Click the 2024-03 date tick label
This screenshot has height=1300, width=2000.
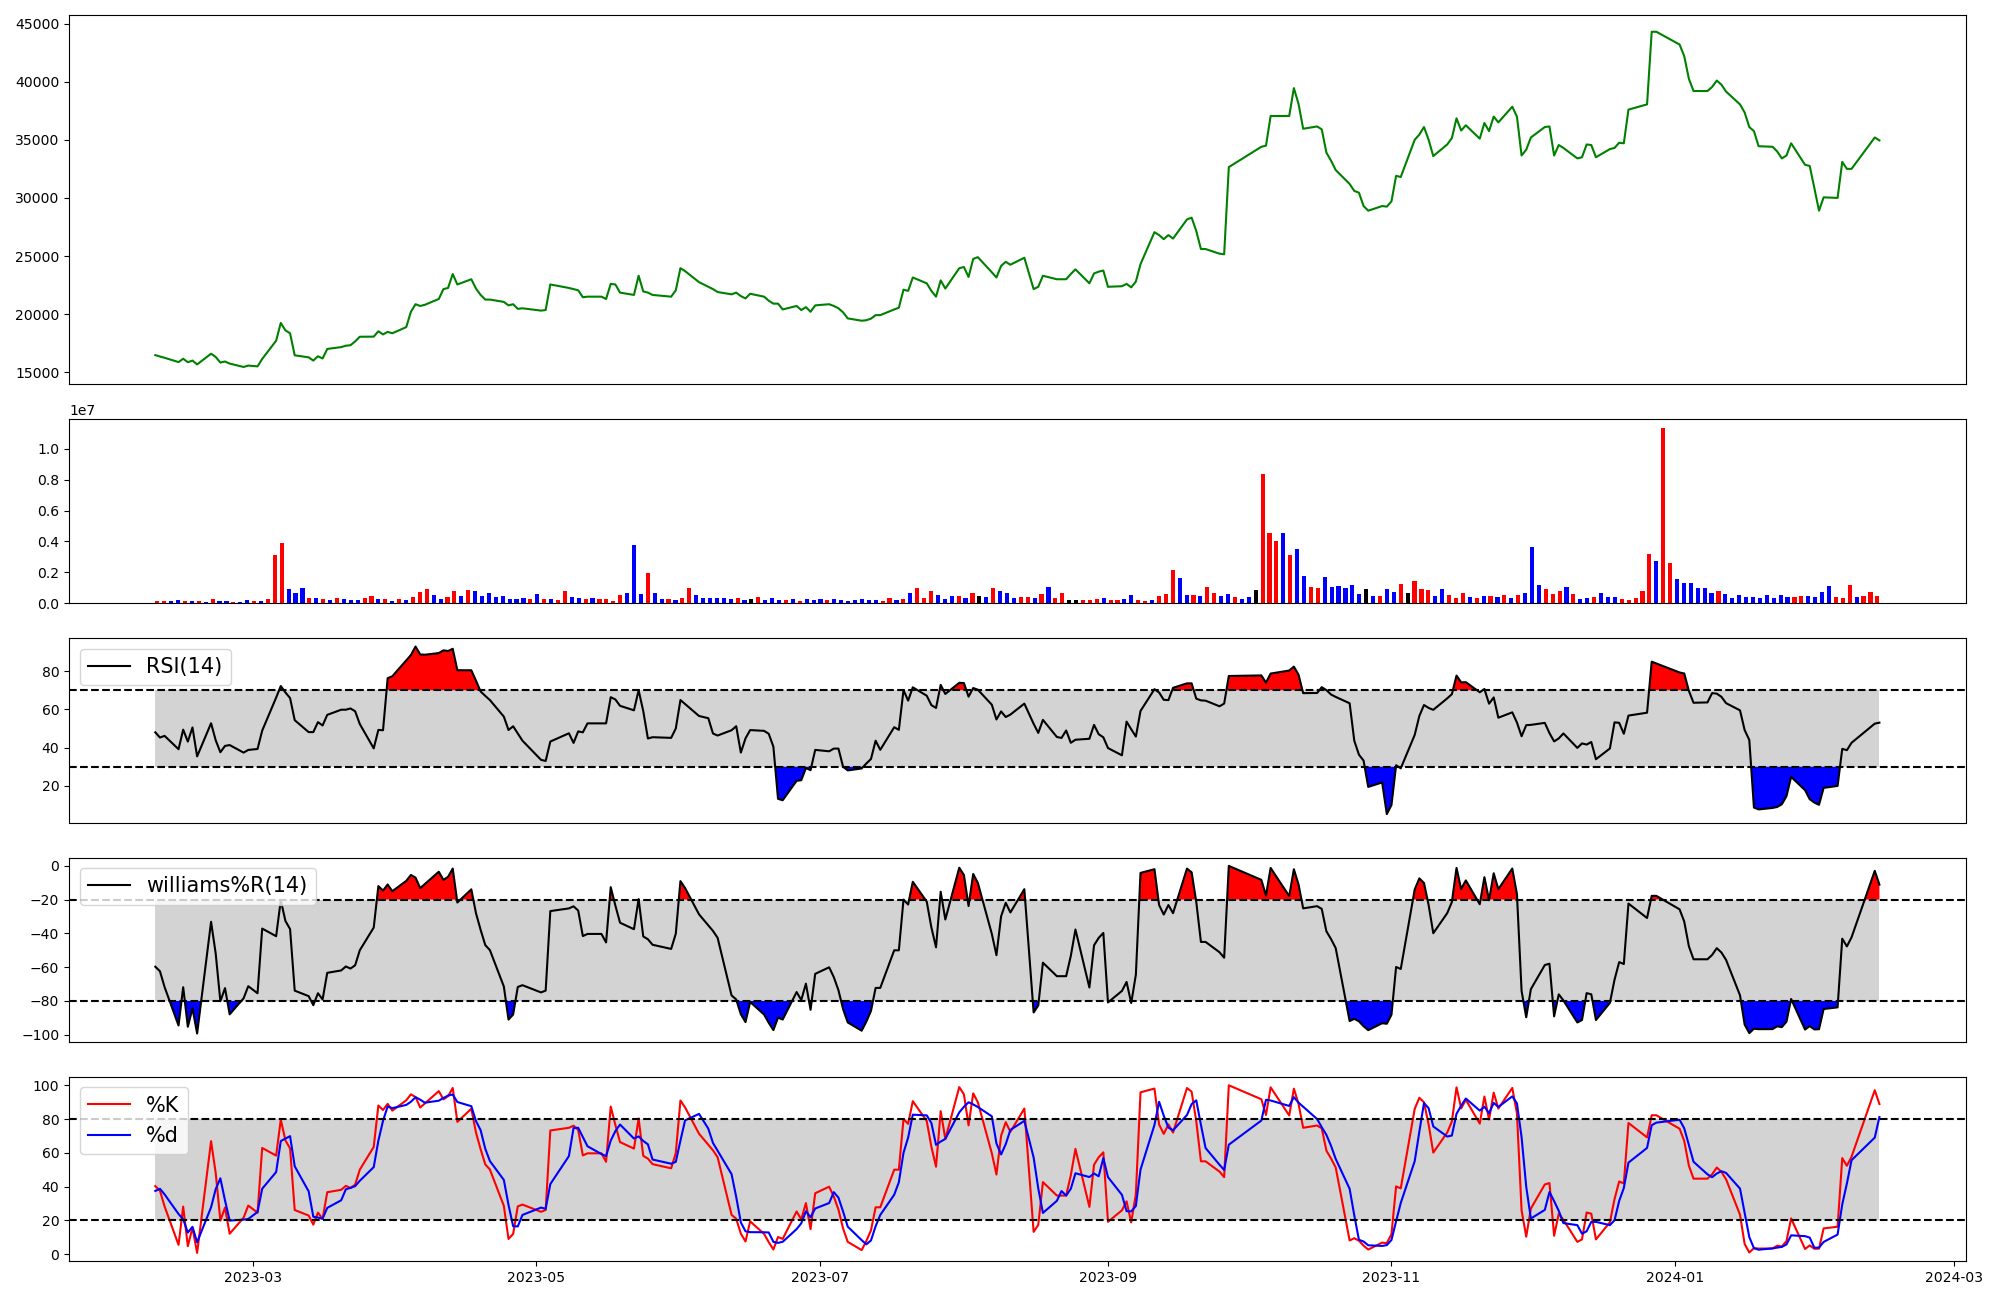click(1954, 1277)
